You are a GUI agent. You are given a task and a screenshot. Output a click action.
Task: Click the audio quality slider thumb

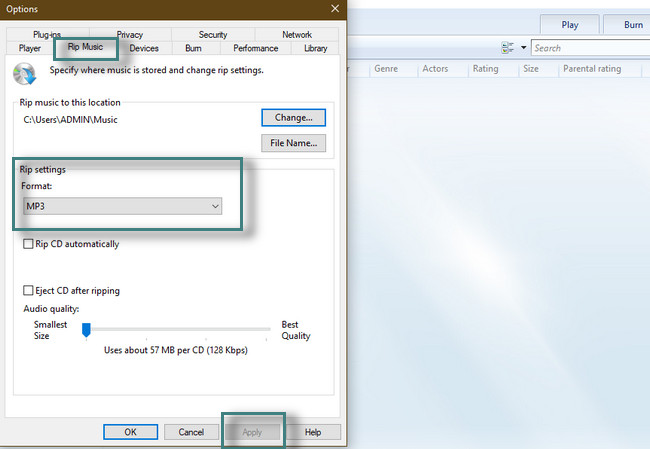(86, 330)
